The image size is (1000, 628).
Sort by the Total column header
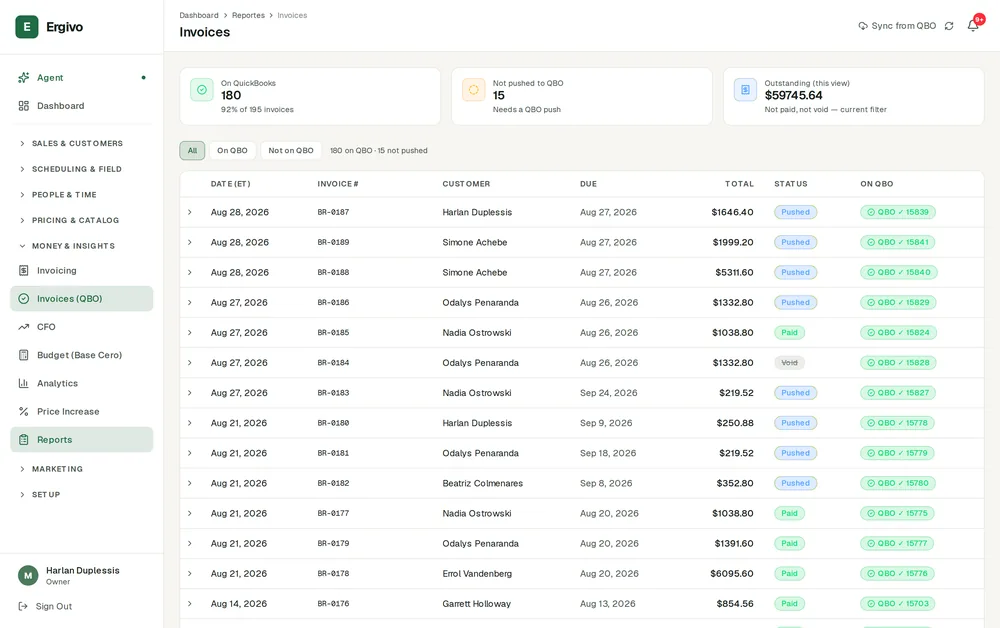point(739,184)
